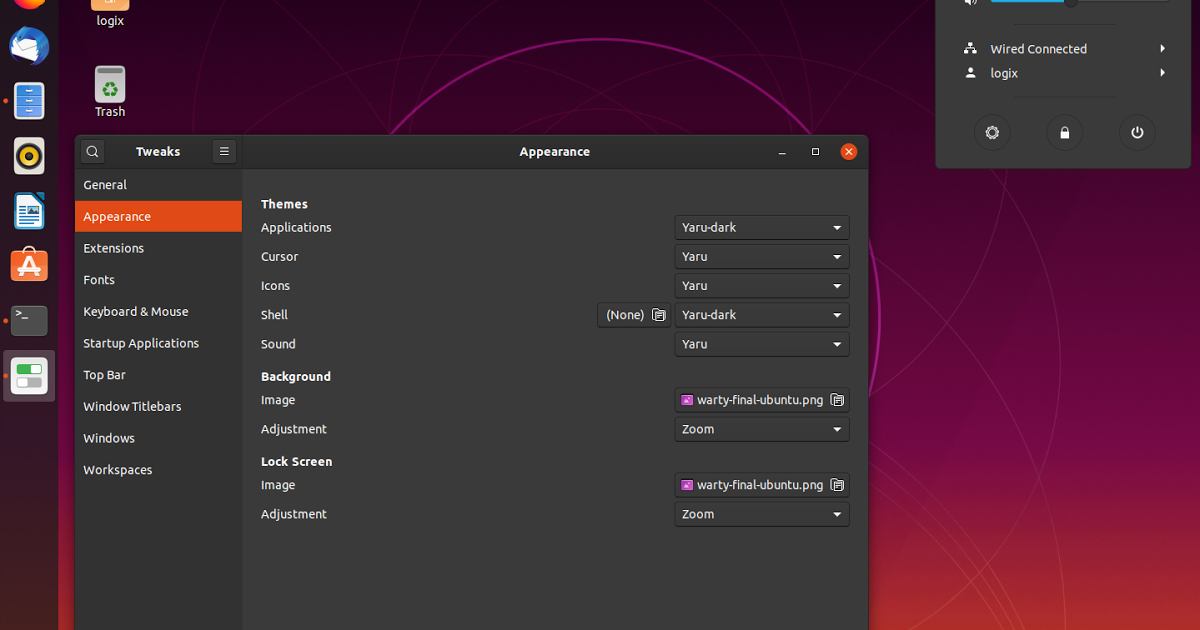Viewport: 1200px width, 630px height.
Task: Choose the Background image file button
Action: pyautogui.click(x=761, y=400)
